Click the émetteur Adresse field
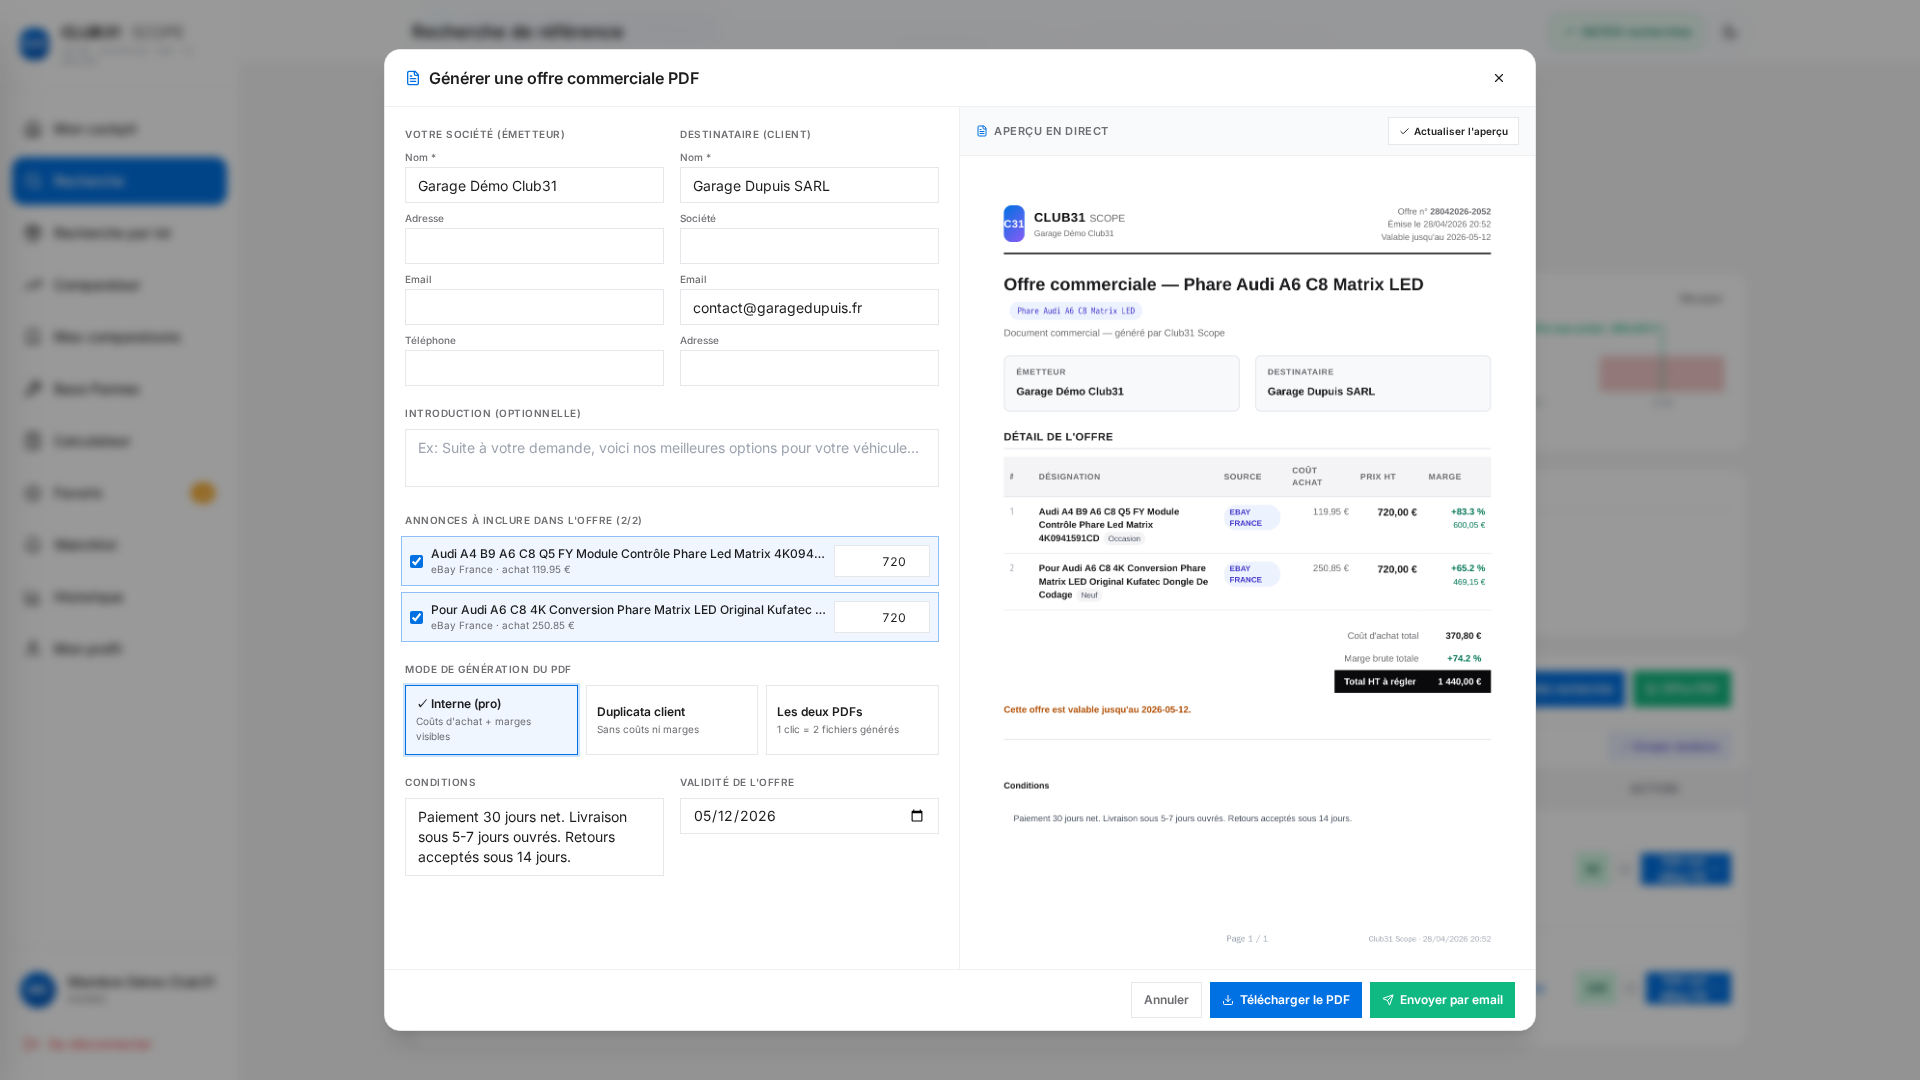This screenshot has width=1920, height=1080. coord(534,246)
